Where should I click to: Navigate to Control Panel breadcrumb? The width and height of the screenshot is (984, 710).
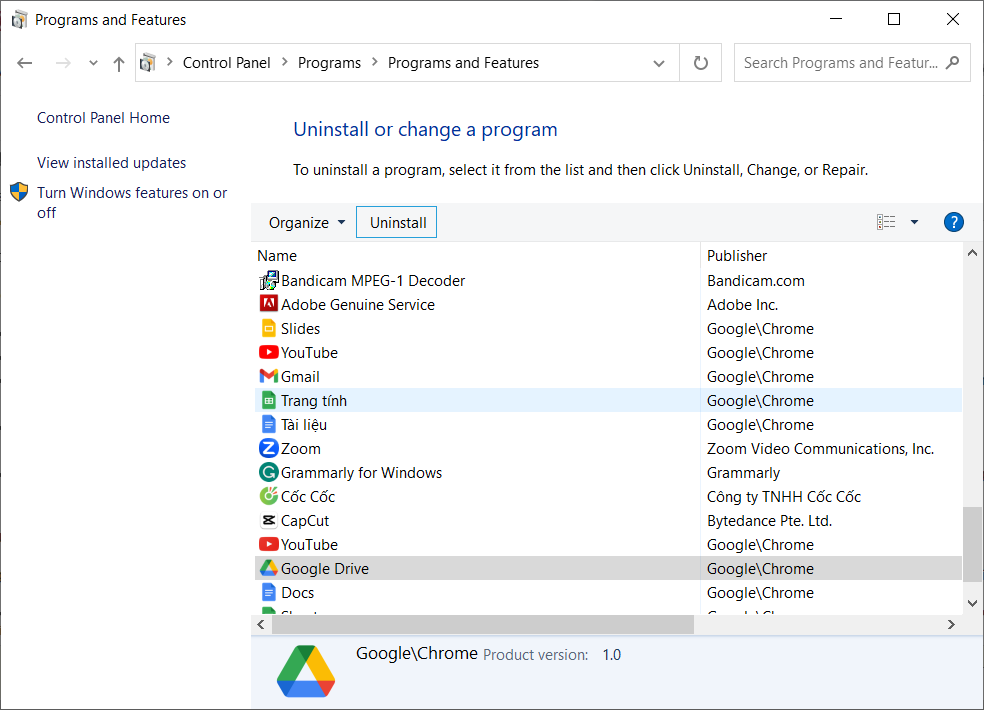tap(227, 63)
